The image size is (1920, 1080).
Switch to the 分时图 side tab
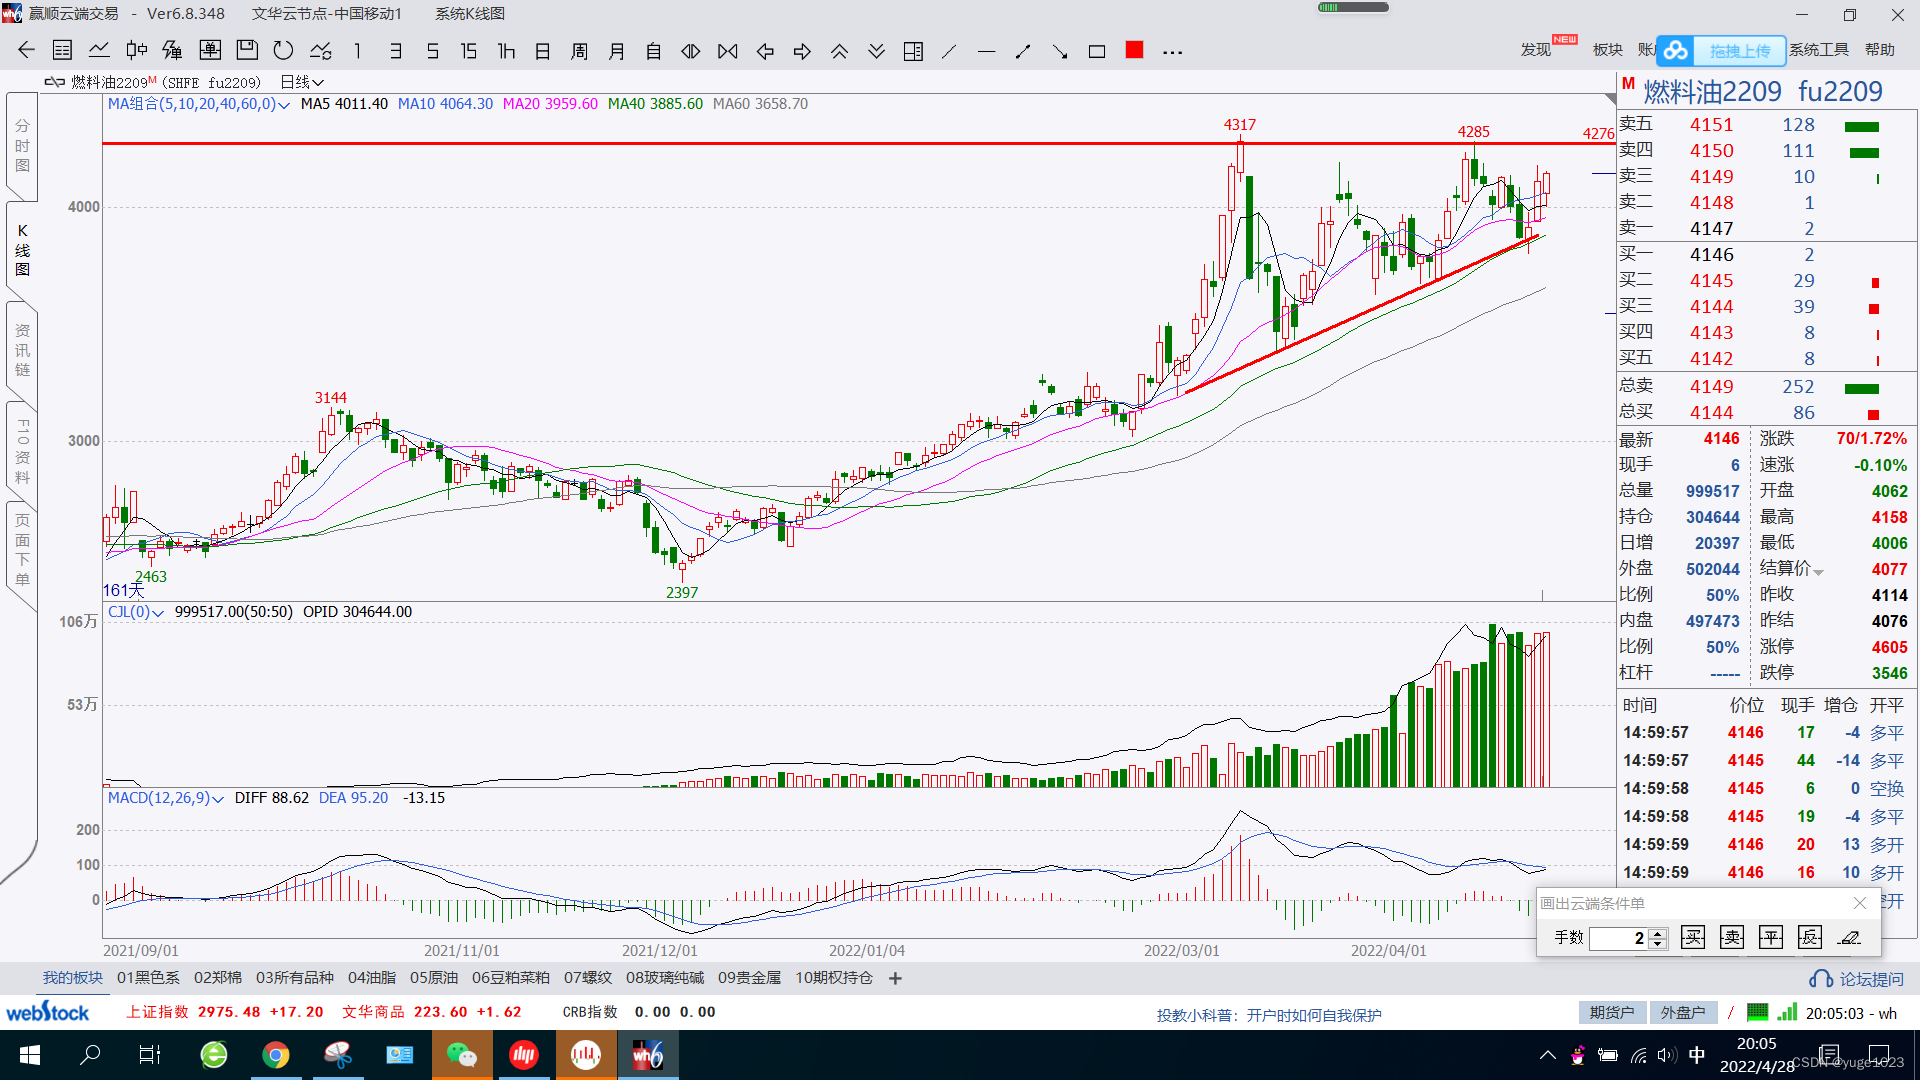[22, 146]
